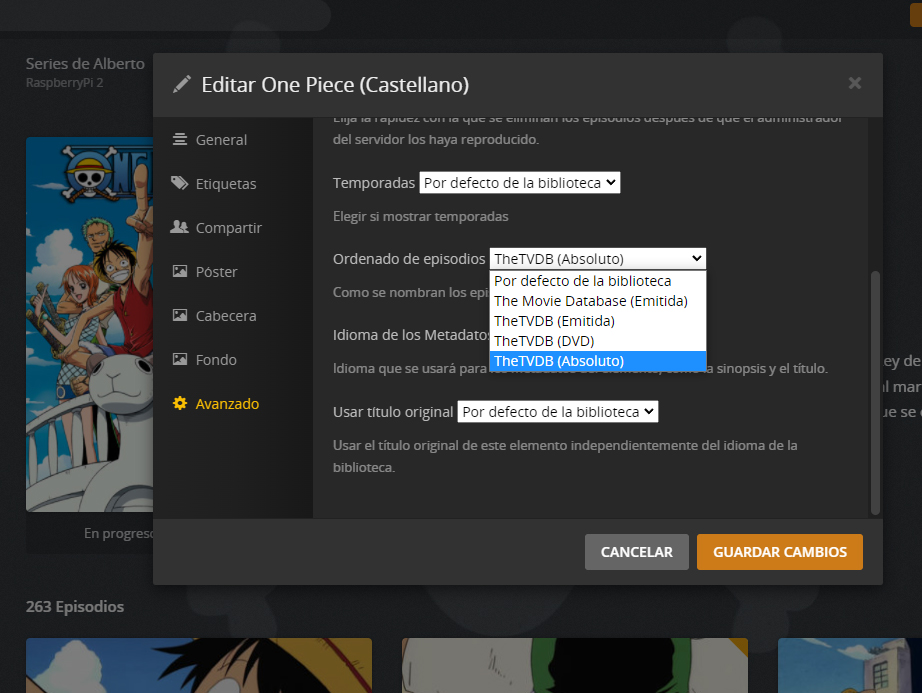Open the Temporadas dropdown
The width and height of the screenshot is (922, 693).
point(520,183)
